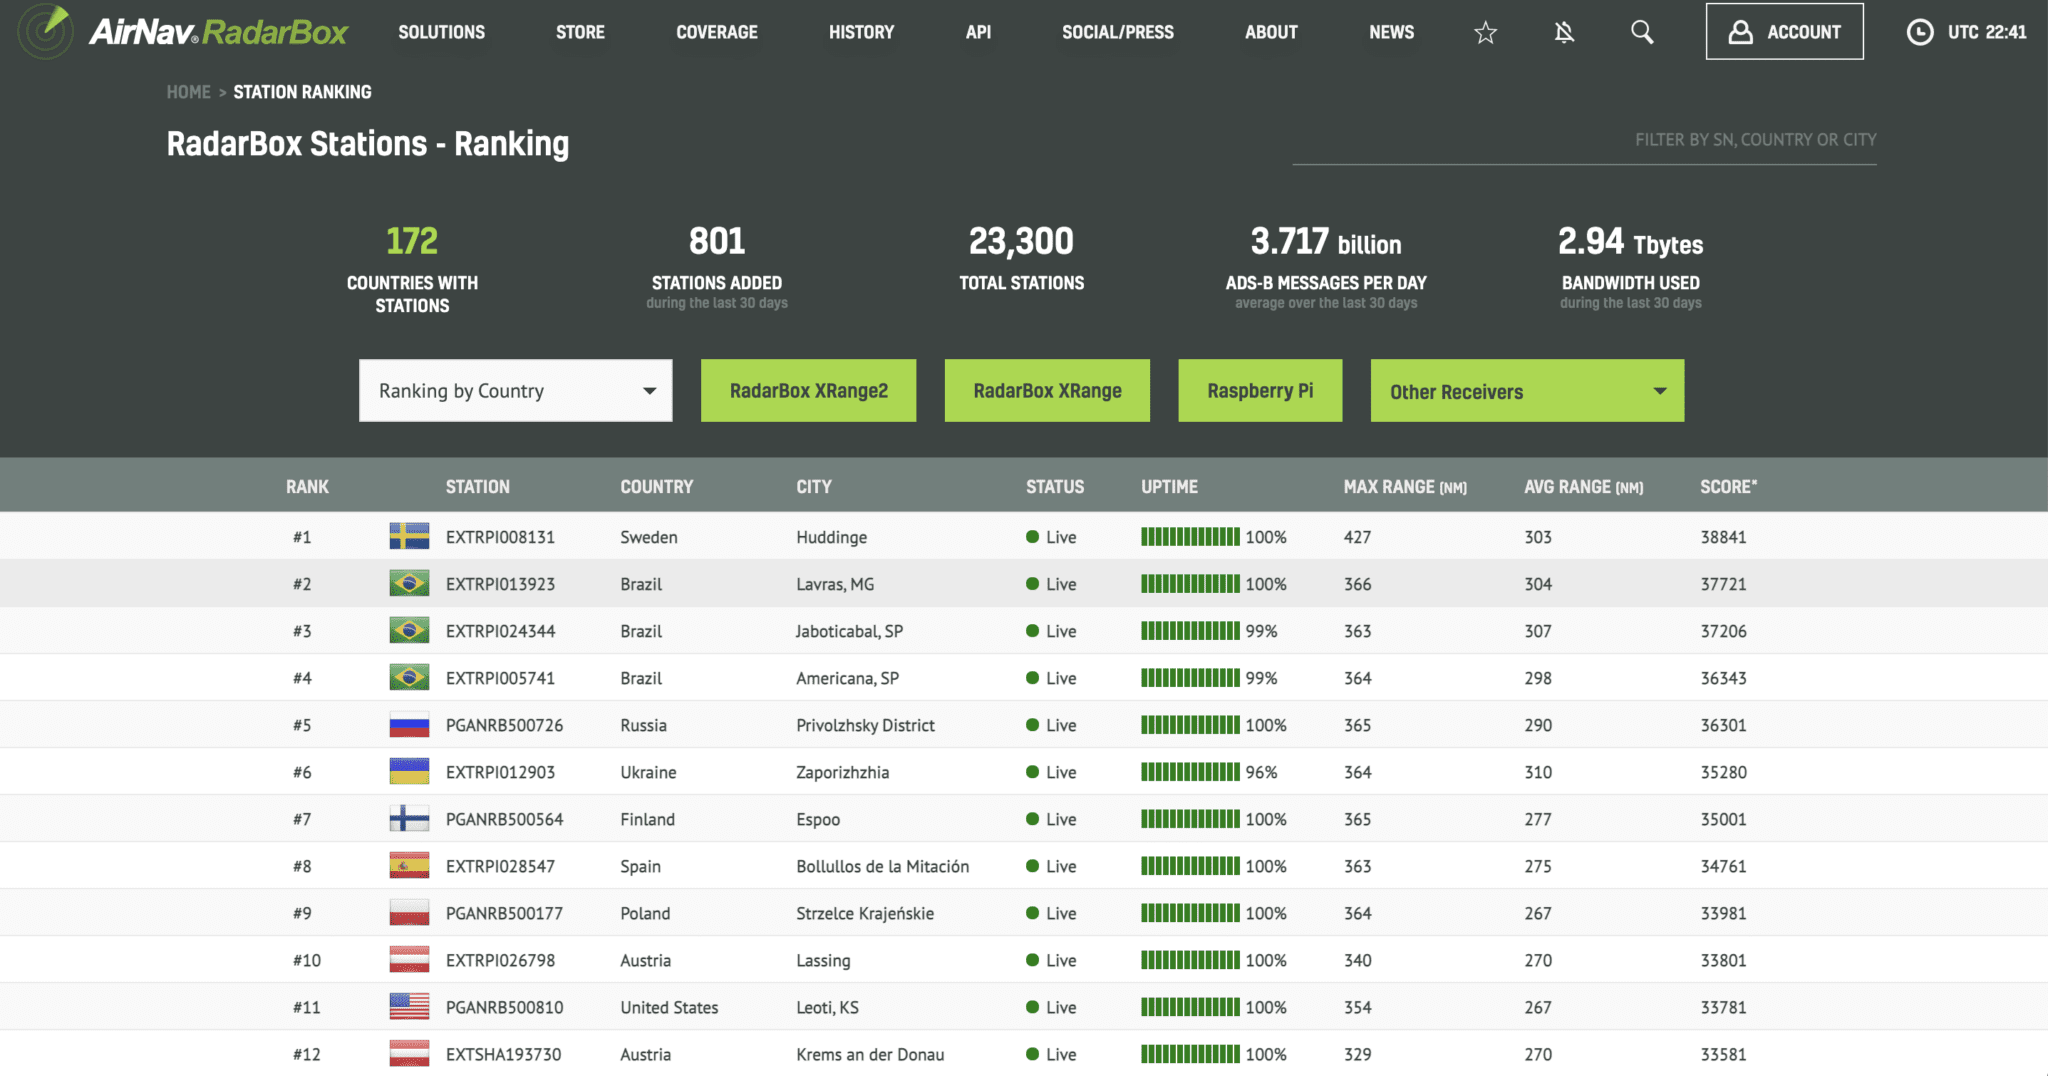Click the filter by SN, country or city field
Viewport: 2048px width, 1076px height.
[x=1584, y=141]
